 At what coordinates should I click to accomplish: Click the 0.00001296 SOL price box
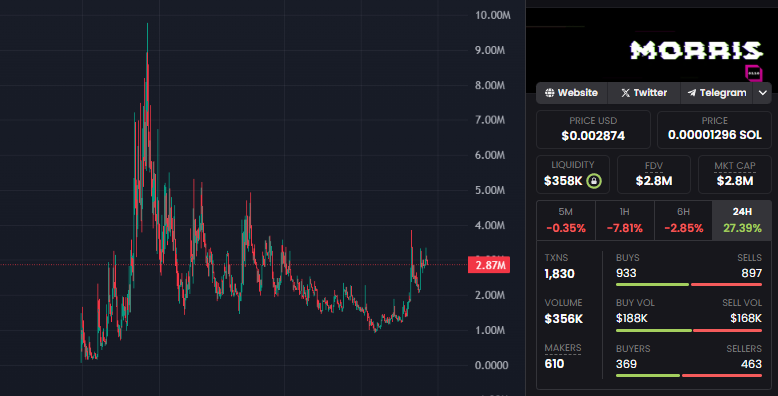point(714,130)
